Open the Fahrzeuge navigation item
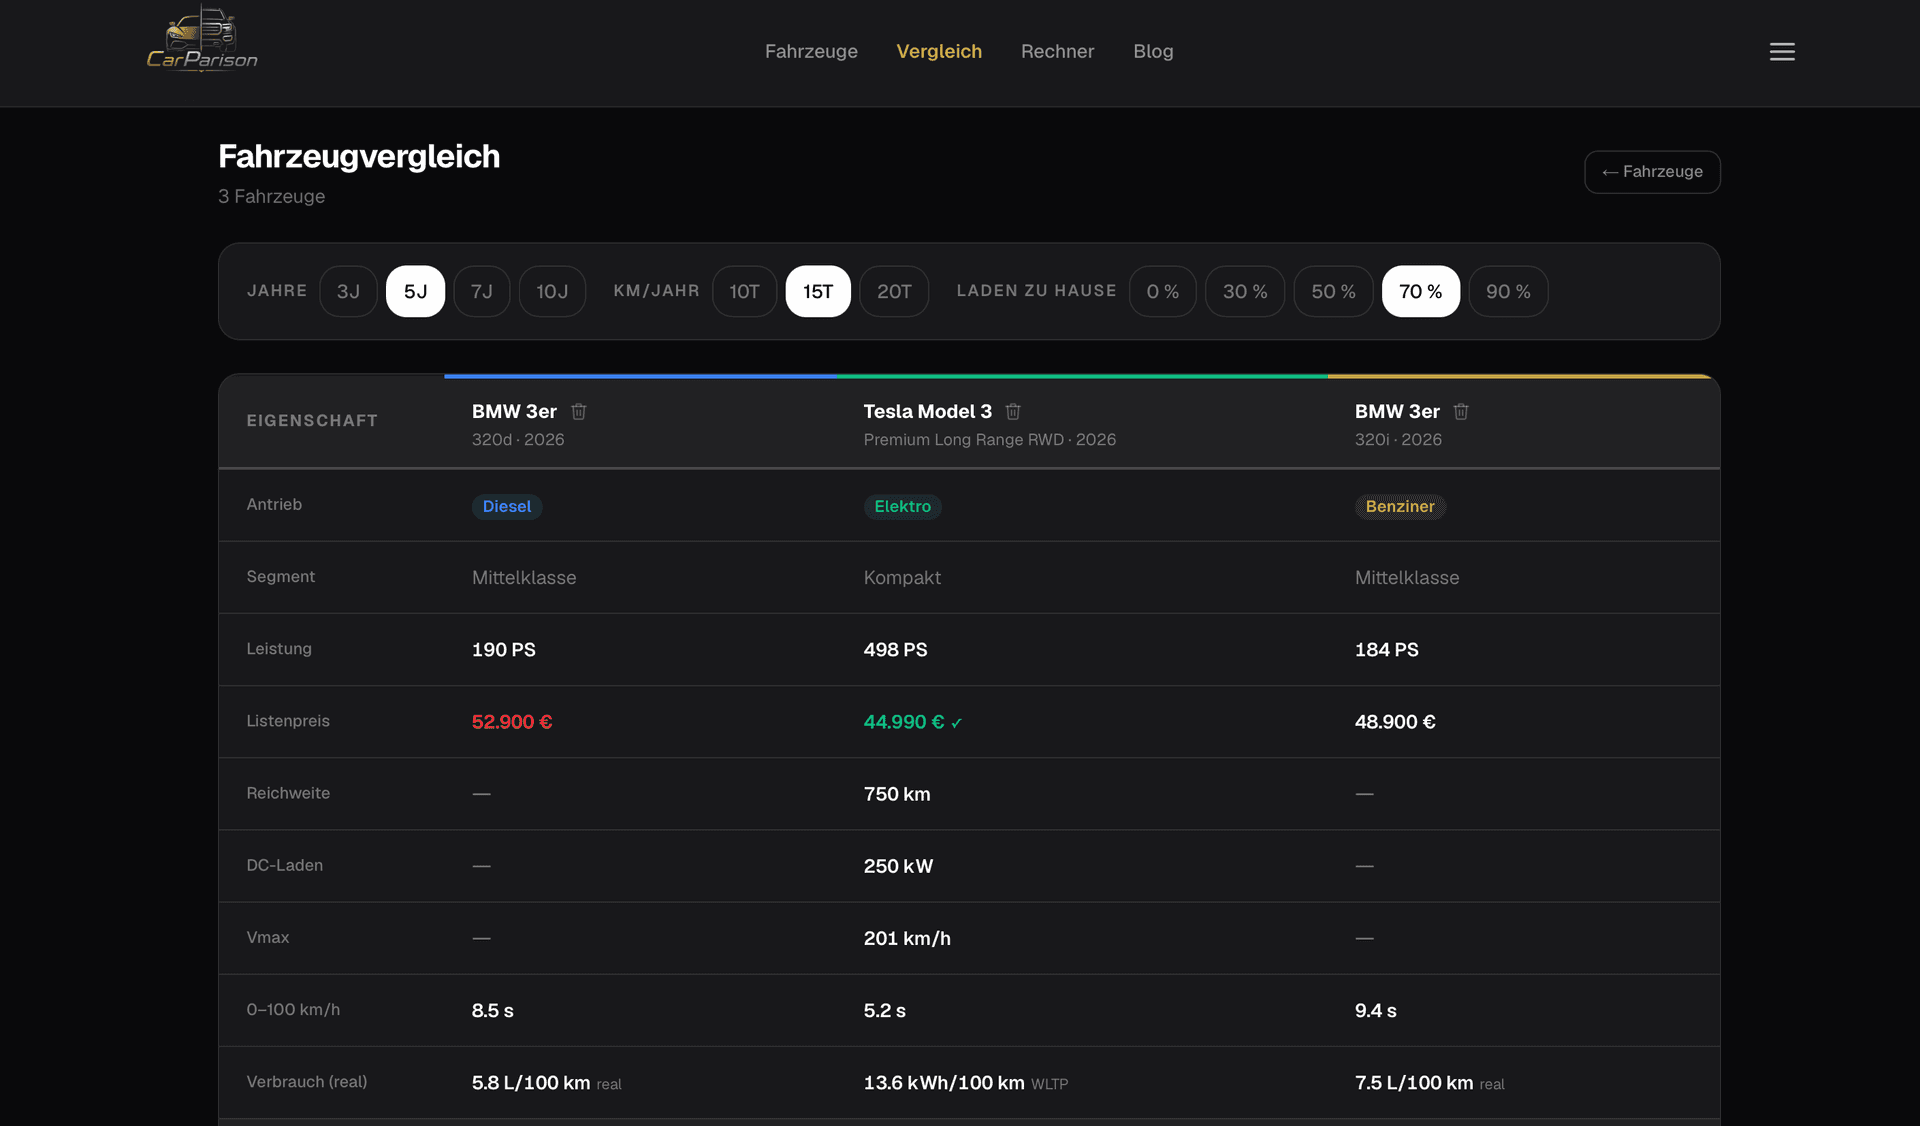The width and height of the screenshot is (1920, 1126). [811, 51]
